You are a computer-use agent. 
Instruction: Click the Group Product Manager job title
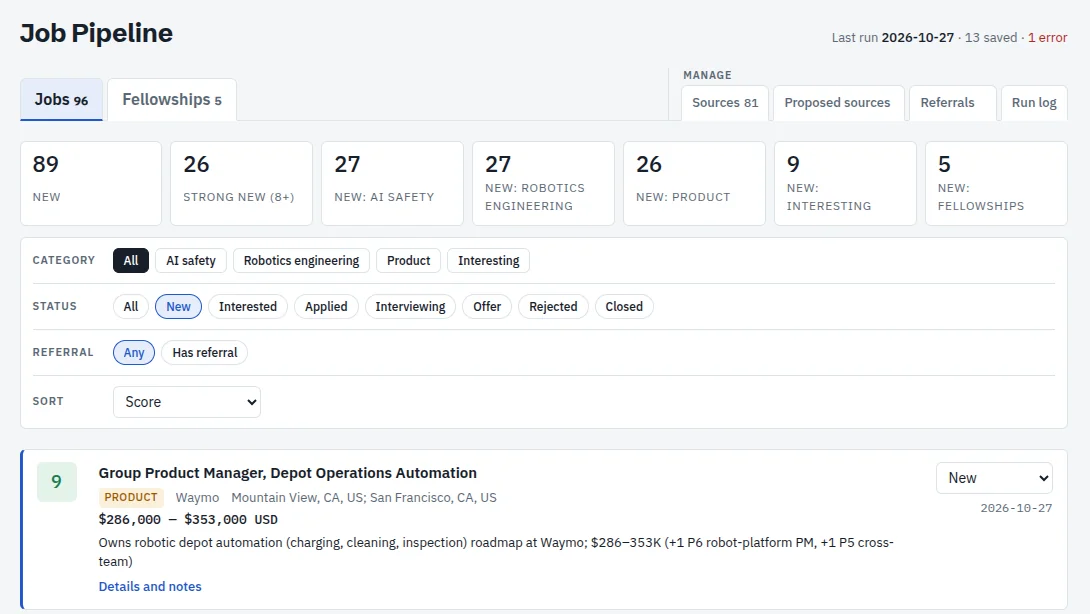288,473
